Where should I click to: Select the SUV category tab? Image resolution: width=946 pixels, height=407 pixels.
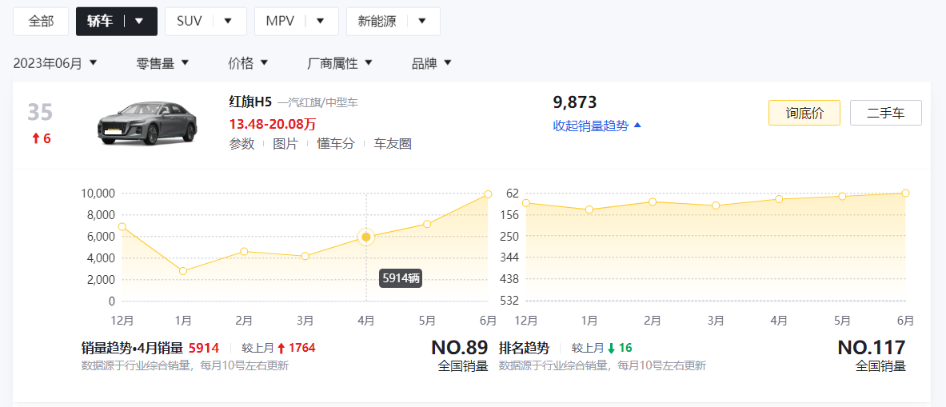[189, 21]
